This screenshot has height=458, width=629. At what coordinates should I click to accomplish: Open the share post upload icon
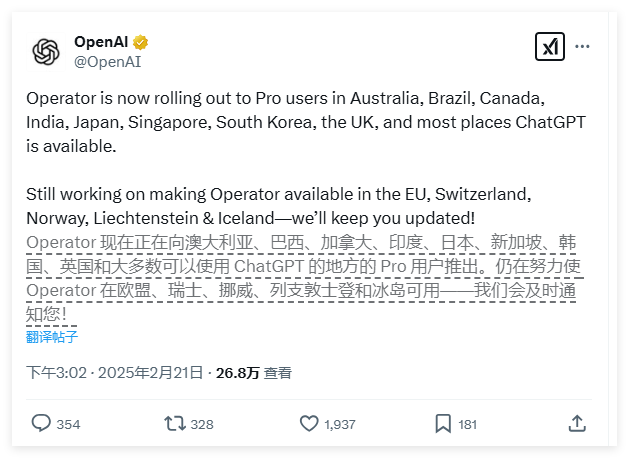pyautogui.click(x=577, y=423)
